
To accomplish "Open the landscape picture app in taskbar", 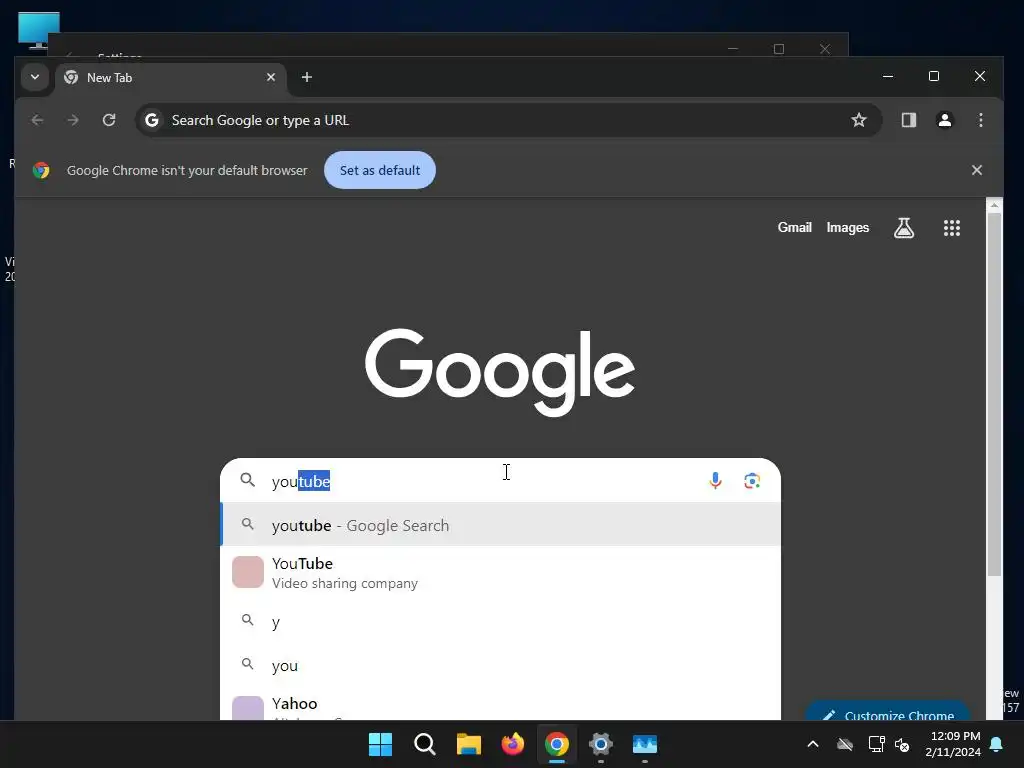I will point(645,744).
